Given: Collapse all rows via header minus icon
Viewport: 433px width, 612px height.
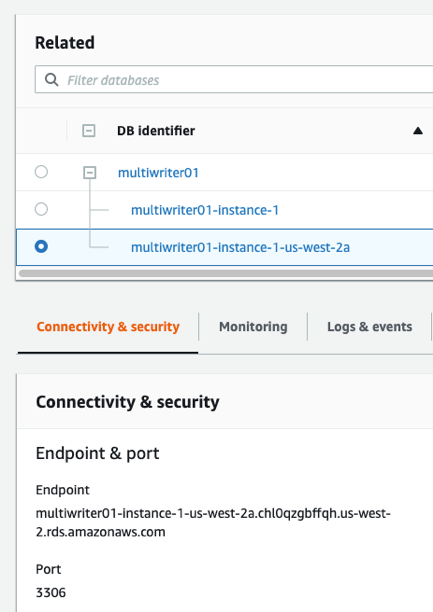Looking at the screenshot, I should click(89, 130).
